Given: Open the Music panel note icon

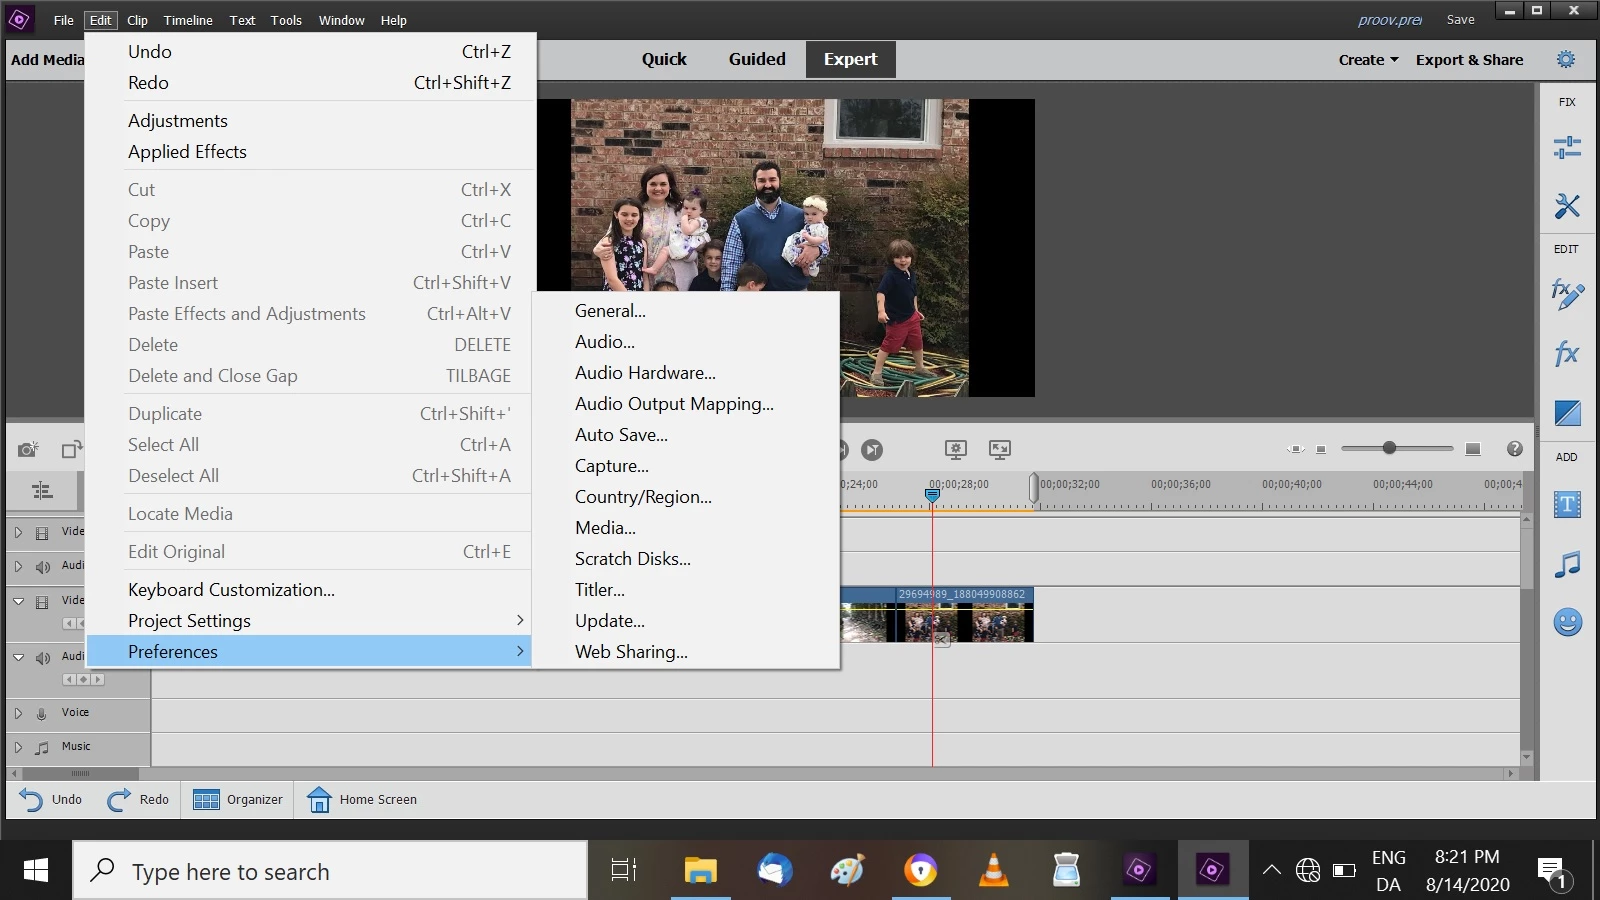Looking at the screenshot, I should [1567, 564].
